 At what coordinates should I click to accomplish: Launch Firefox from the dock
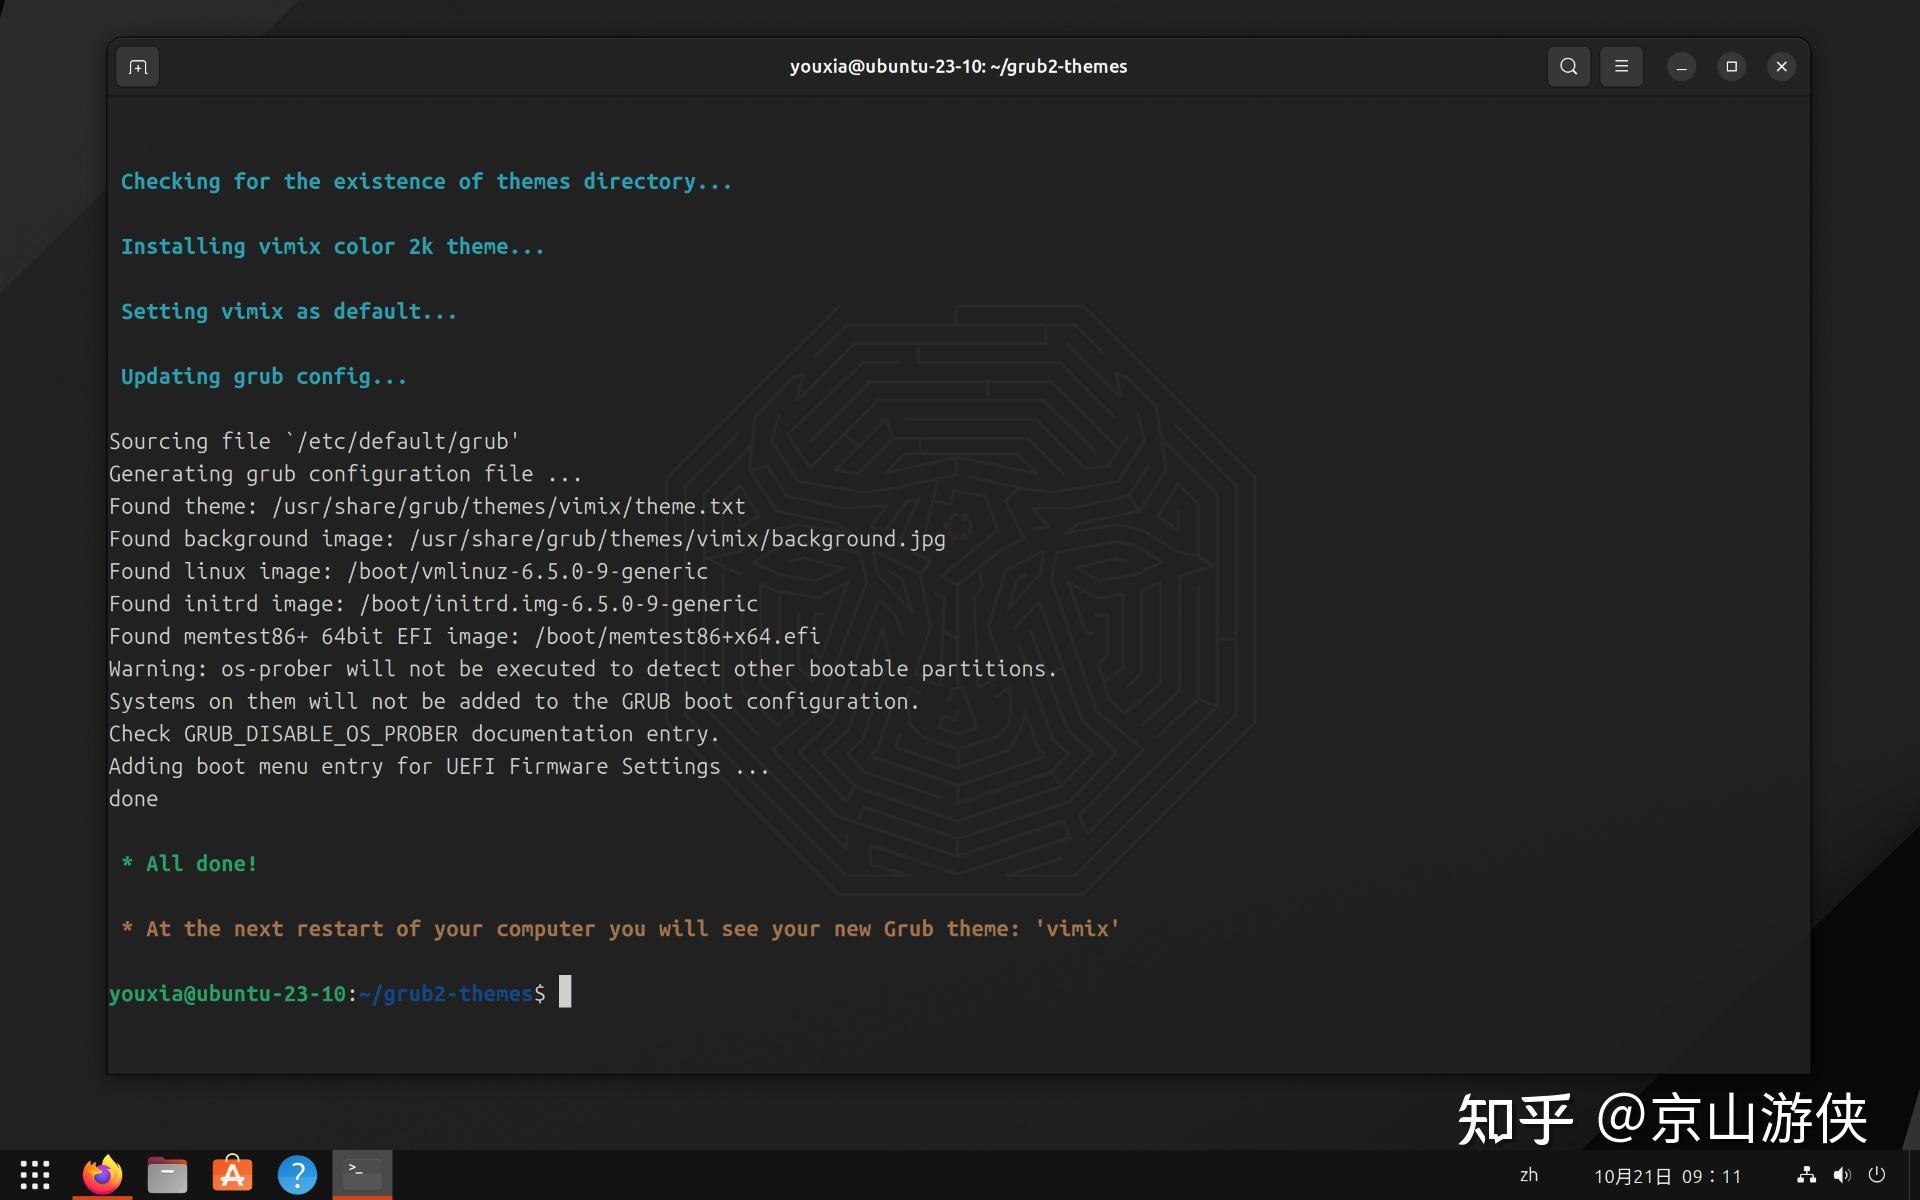click(x=101, y=1174)
